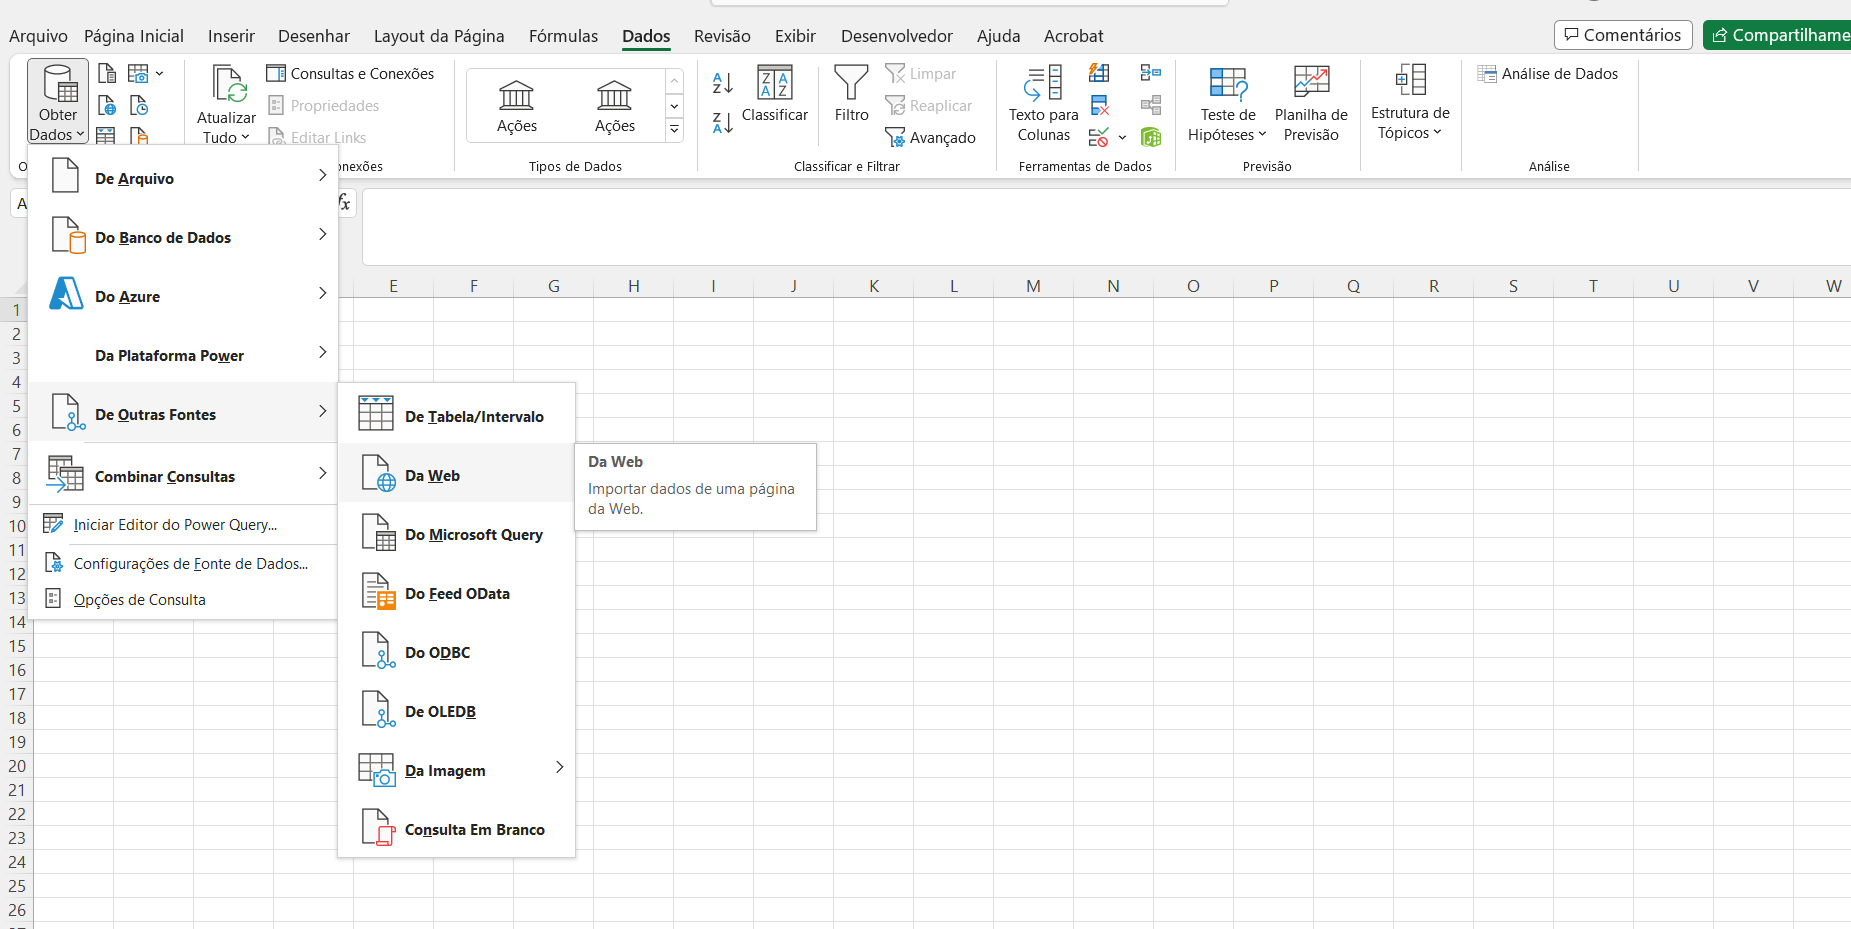Screen dimensions: 1851x929
Task: Select De Tabela/Intervalo
Action: click(x=457, y=416)
